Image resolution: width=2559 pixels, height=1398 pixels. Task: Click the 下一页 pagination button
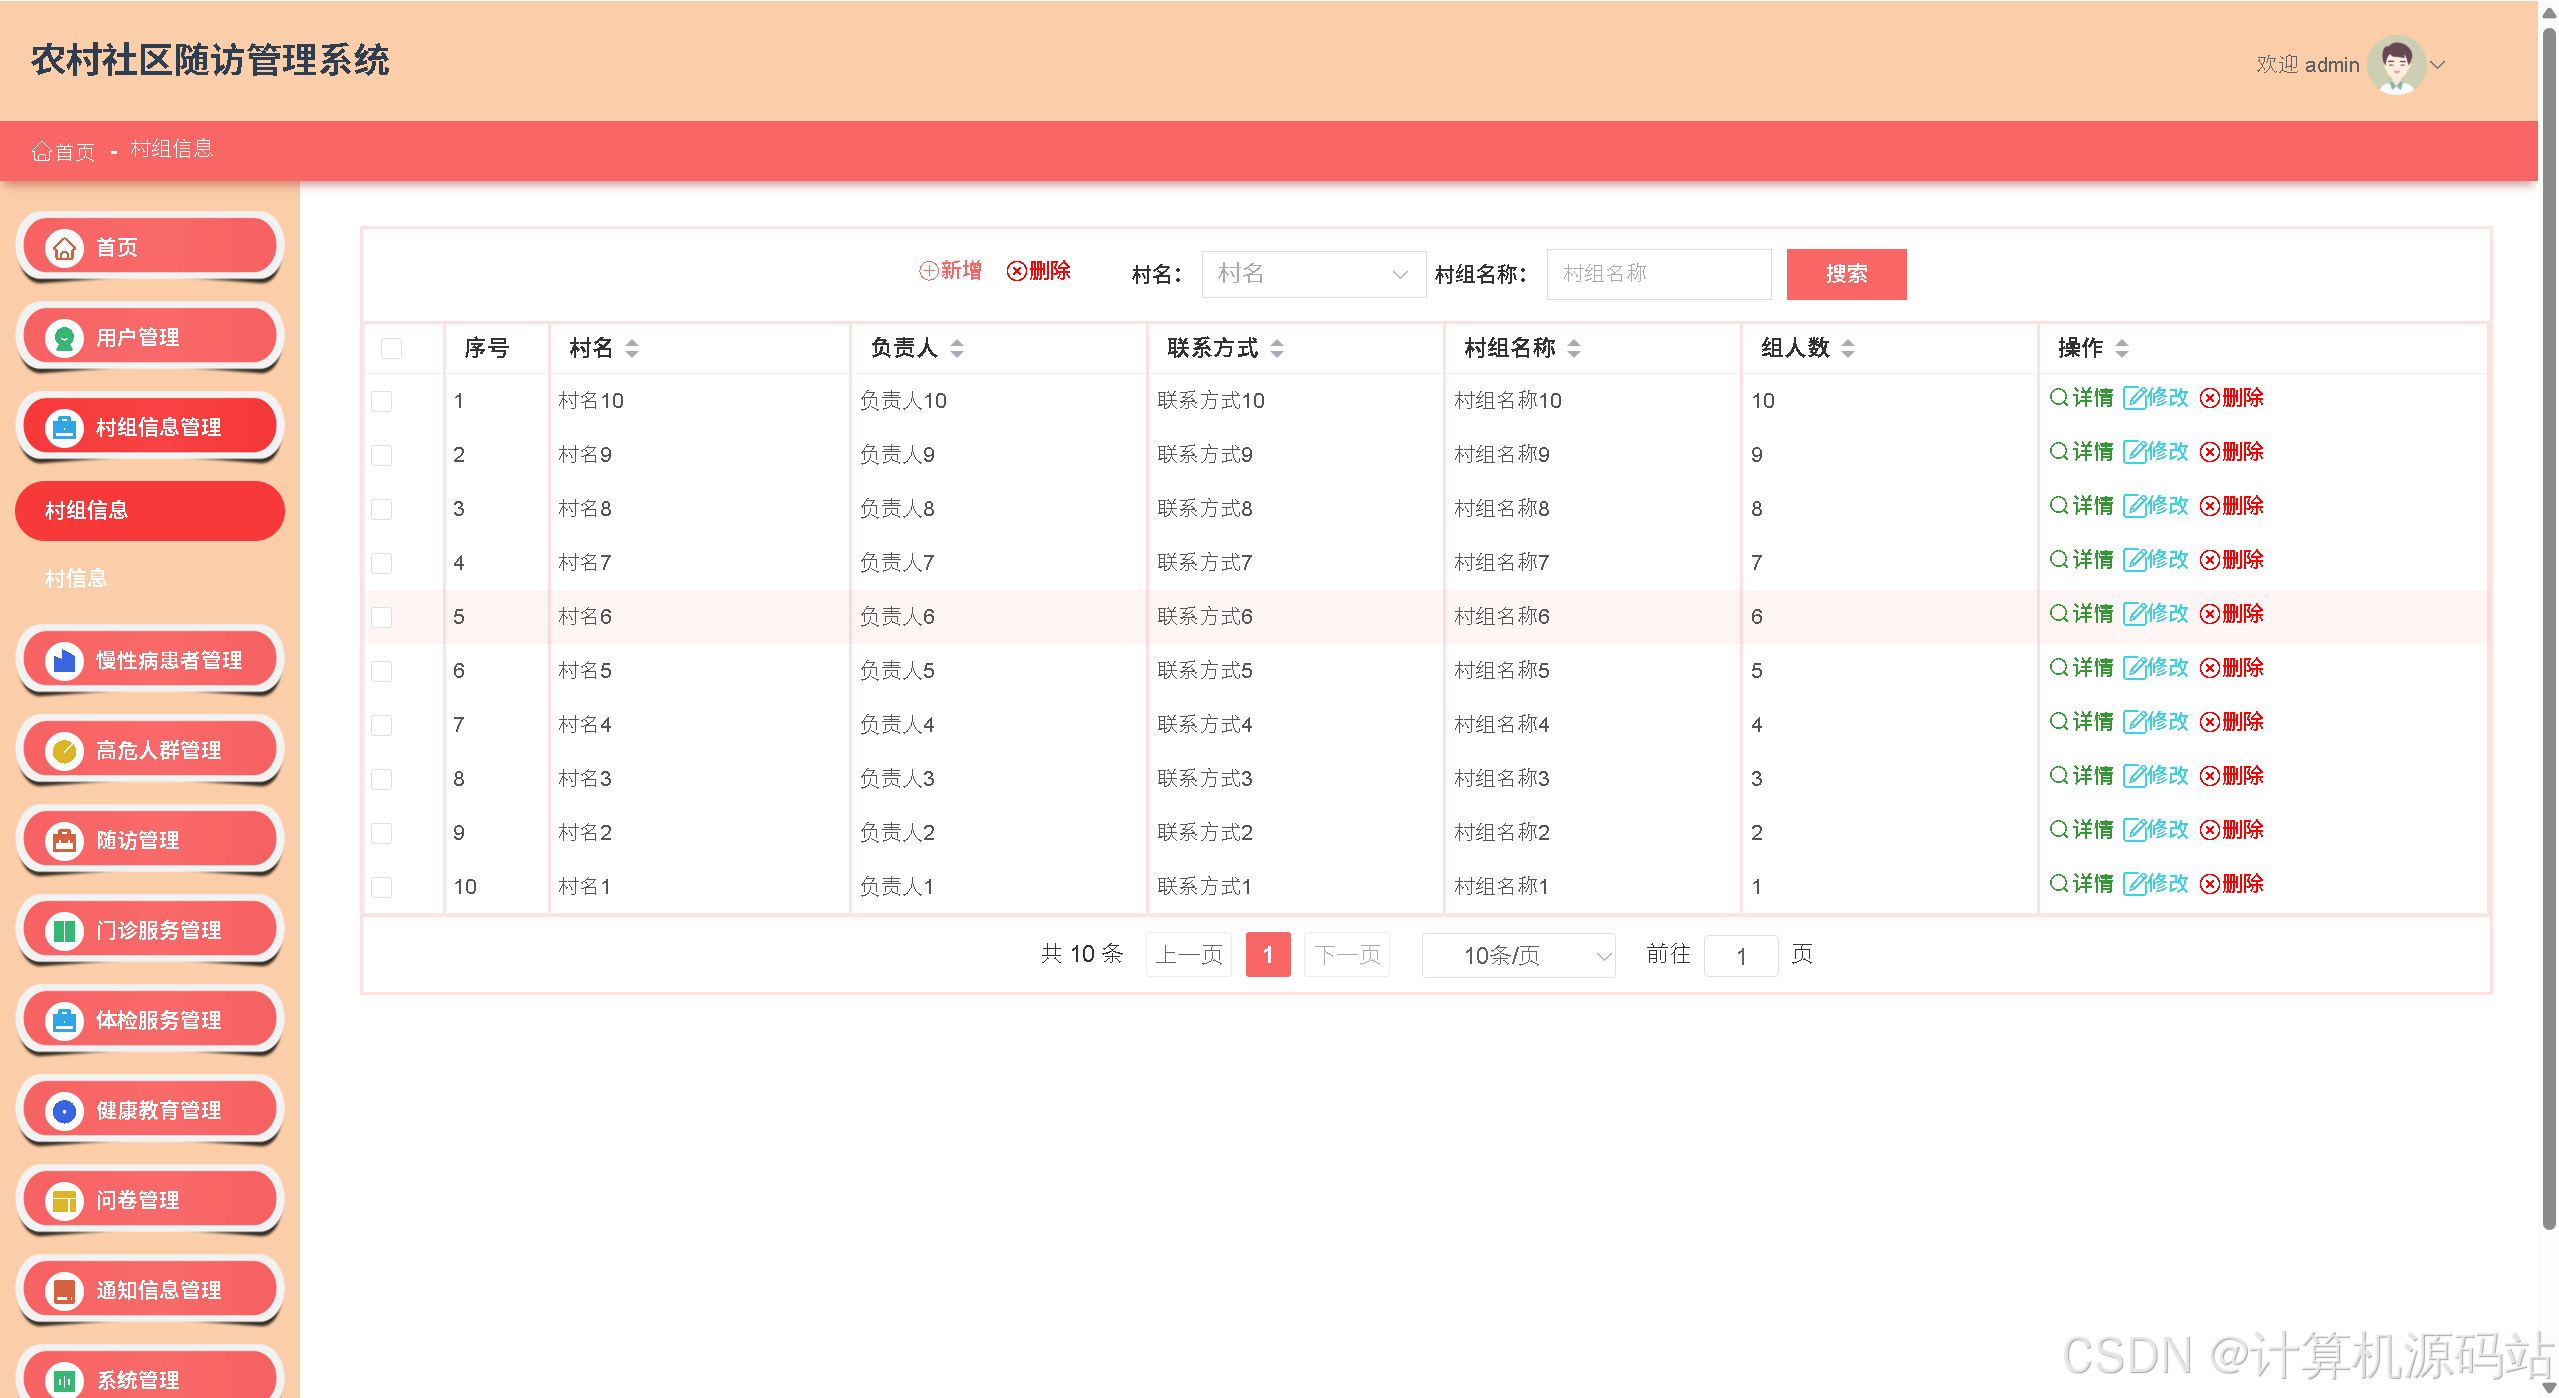click(1347, 955)
